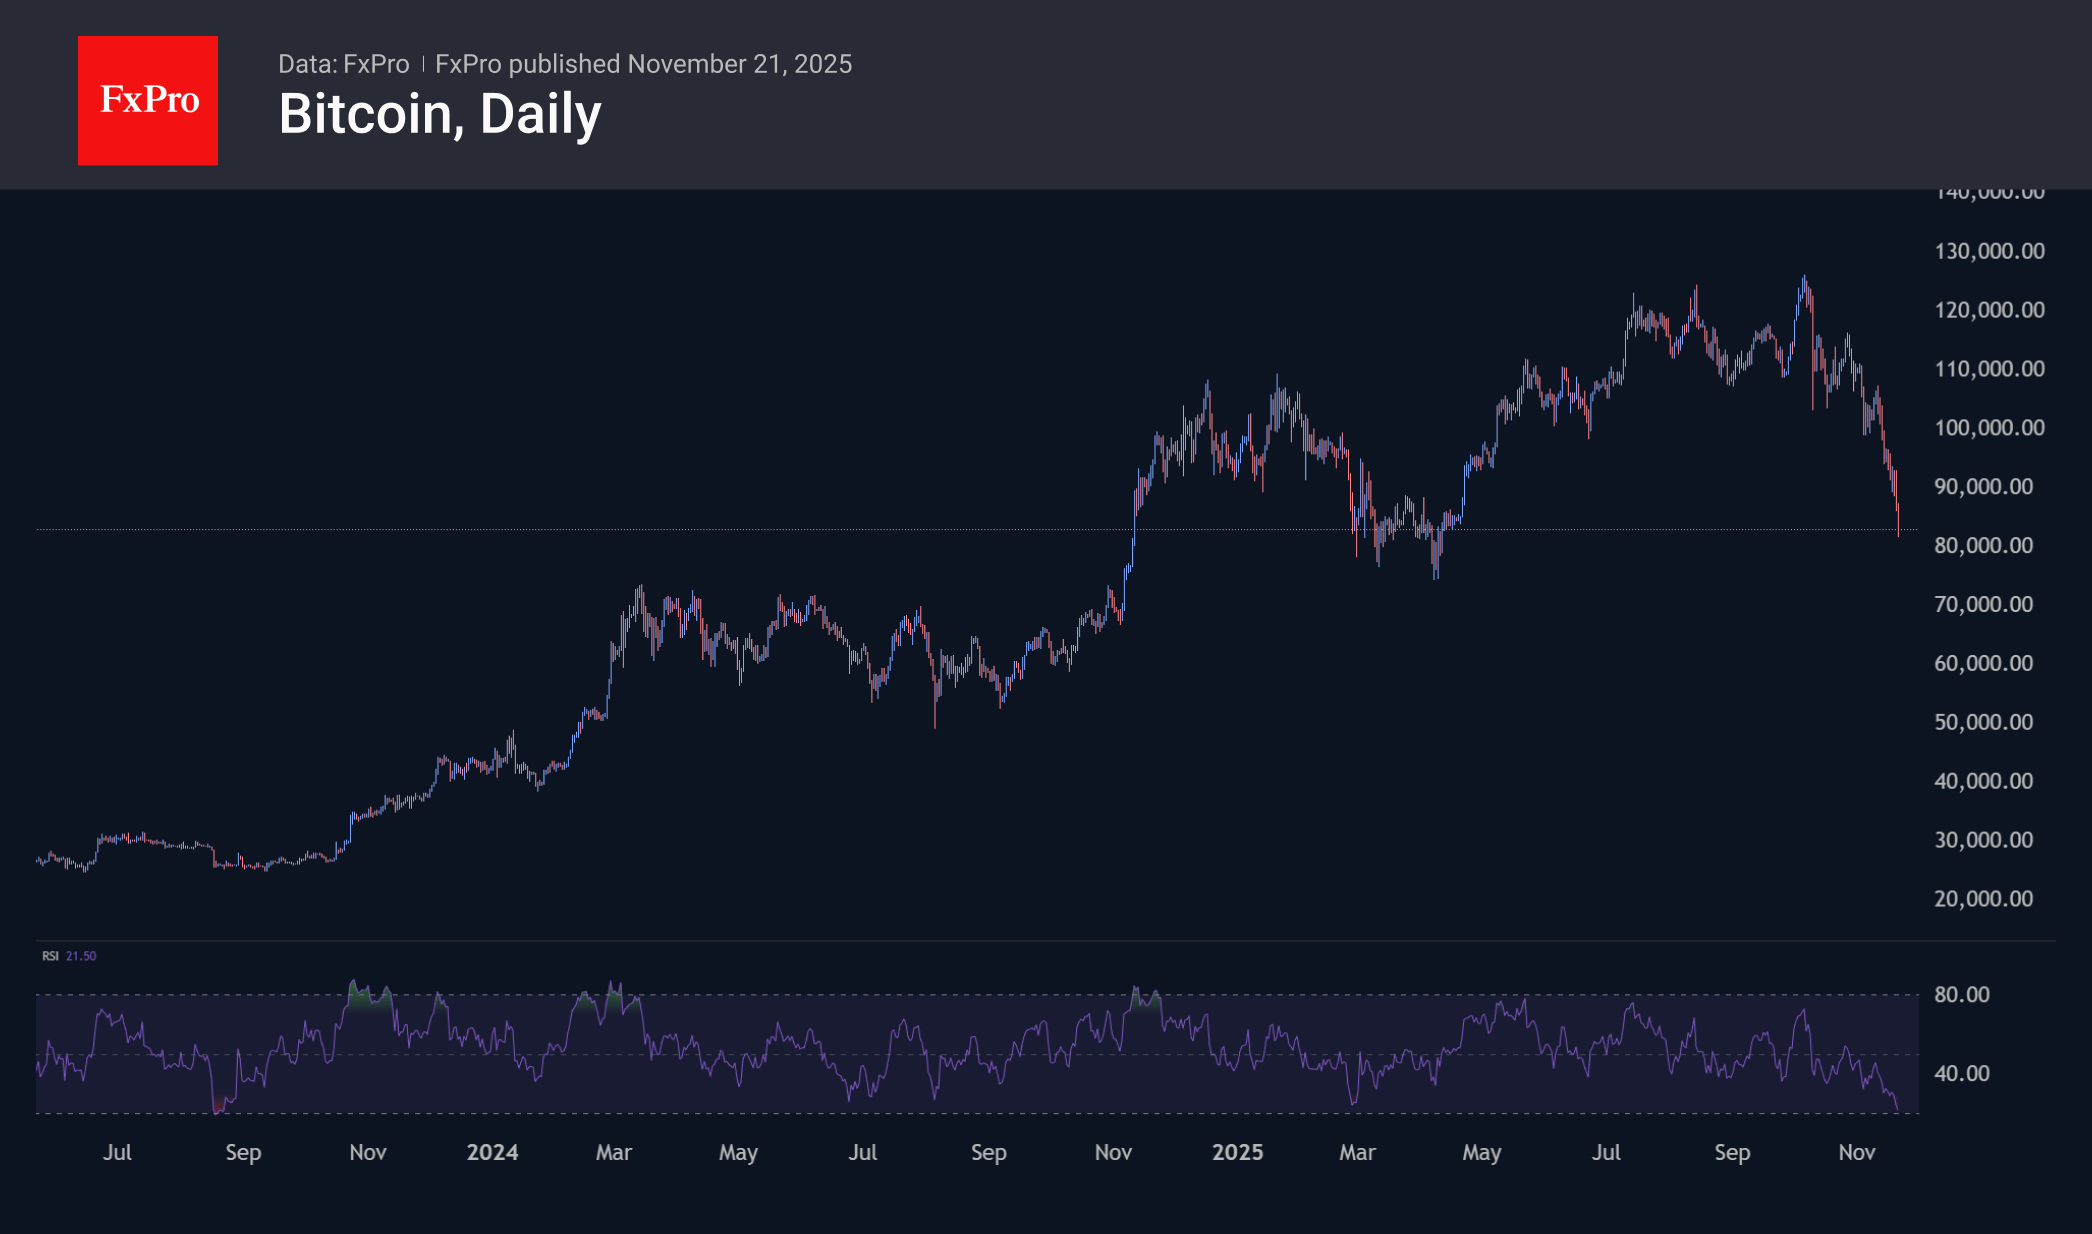Image resolution: width=2092 pixels, height=1234 pixels.
Task: Click the RSI value 21.50
Action: coord(81,956)
